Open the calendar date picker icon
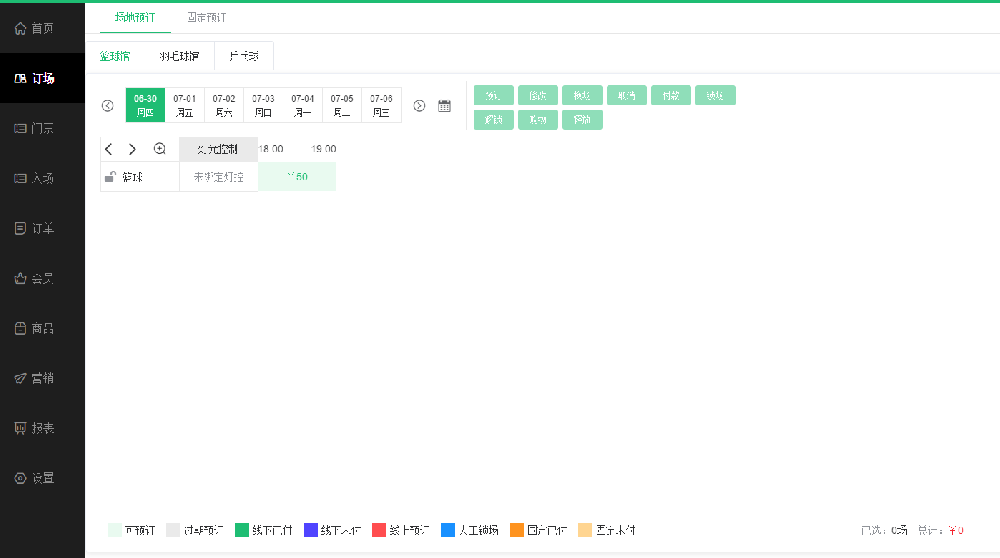Screen dimensions: 1000x558 [x=445, y=106]
